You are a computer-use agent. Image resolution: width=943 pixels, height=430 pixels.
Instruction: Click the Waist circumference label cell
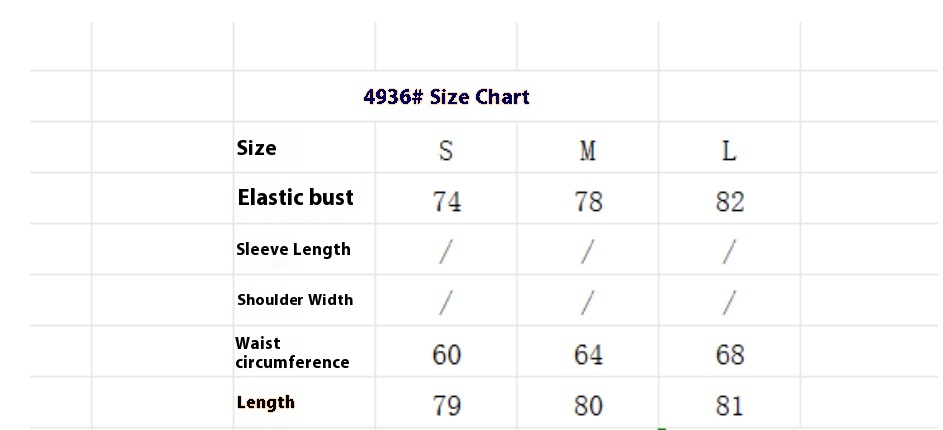pyautogui.click(x=304, y=352)
